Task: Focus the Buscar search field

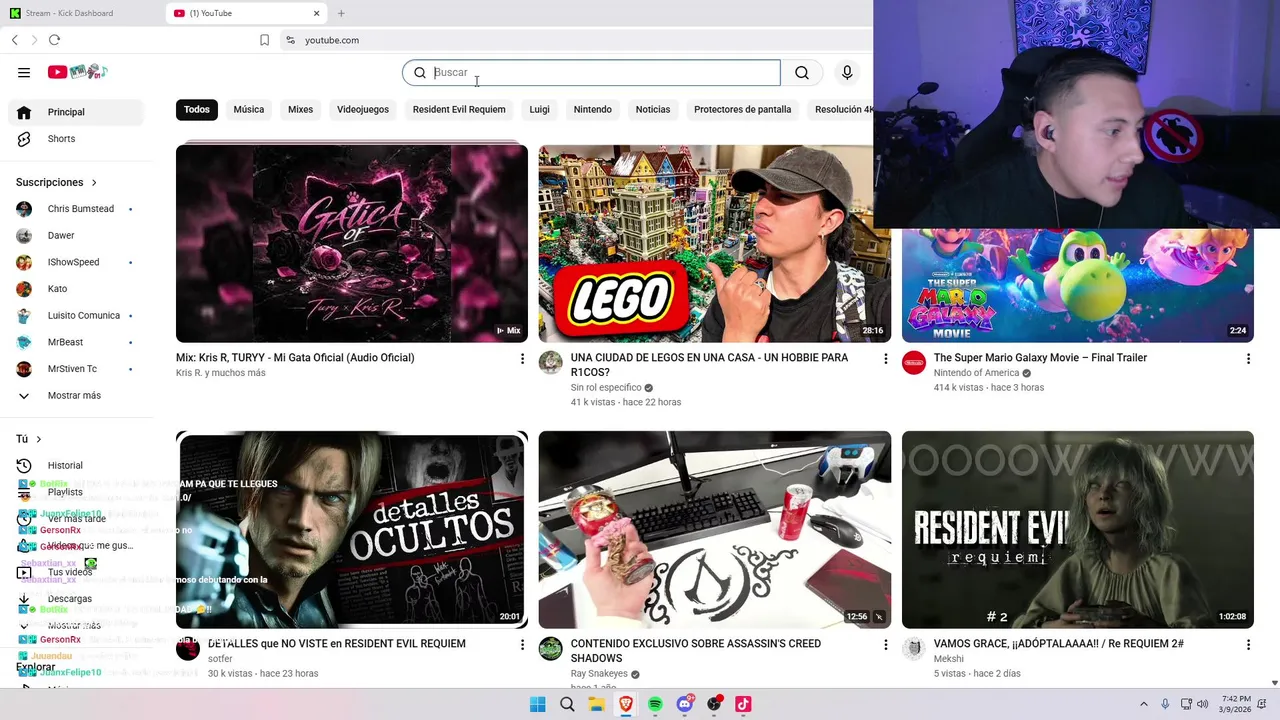Action: click(x=591, y=72)
